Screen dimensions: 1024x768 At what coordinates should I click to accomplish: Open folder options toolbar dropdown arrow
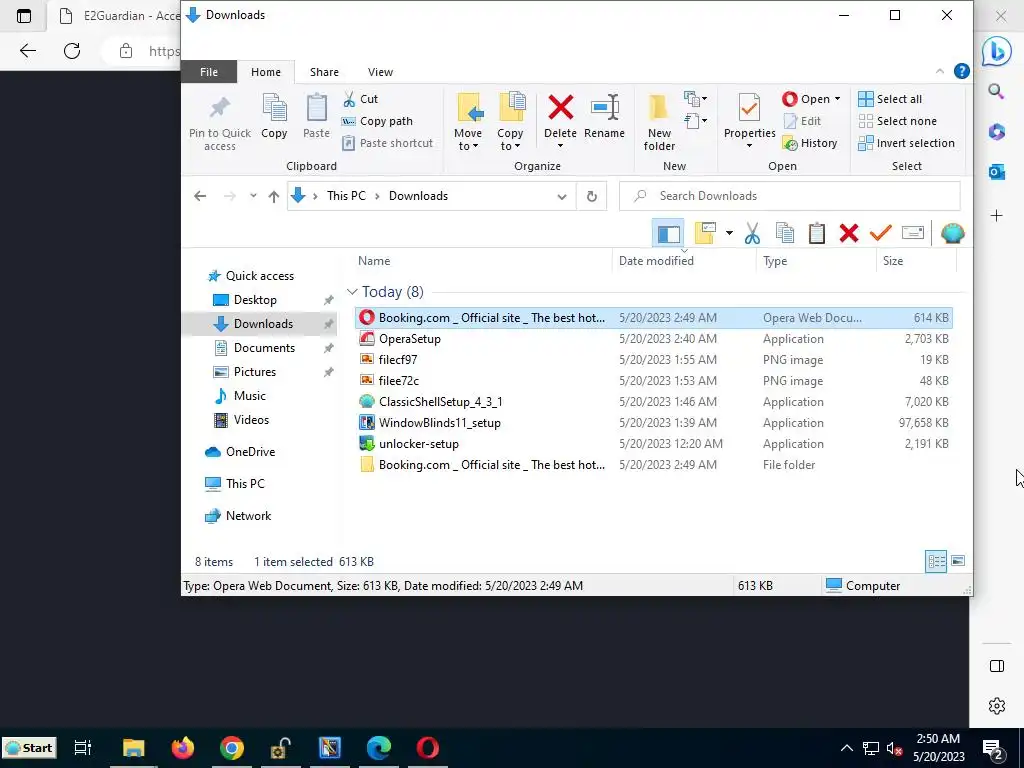tap(729, 233)
